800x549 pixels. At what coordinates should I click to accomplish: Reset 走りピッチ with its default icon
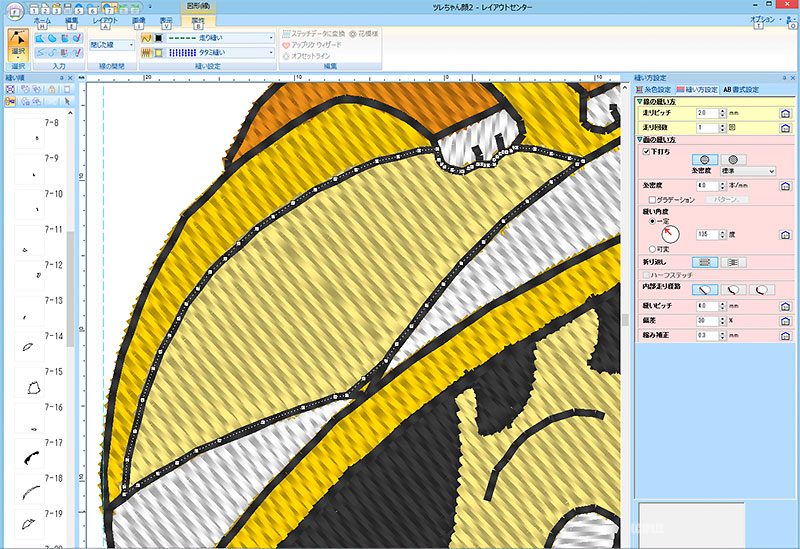785,113
